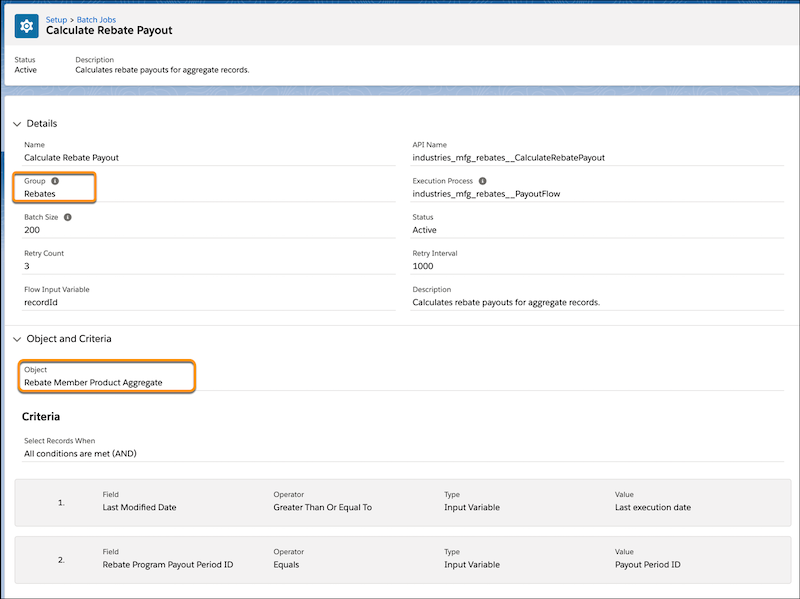This screenshot has height=599, width=800.
Task: Select the value Last execution date
Action: pyautogui.click(x=653, y=508)
